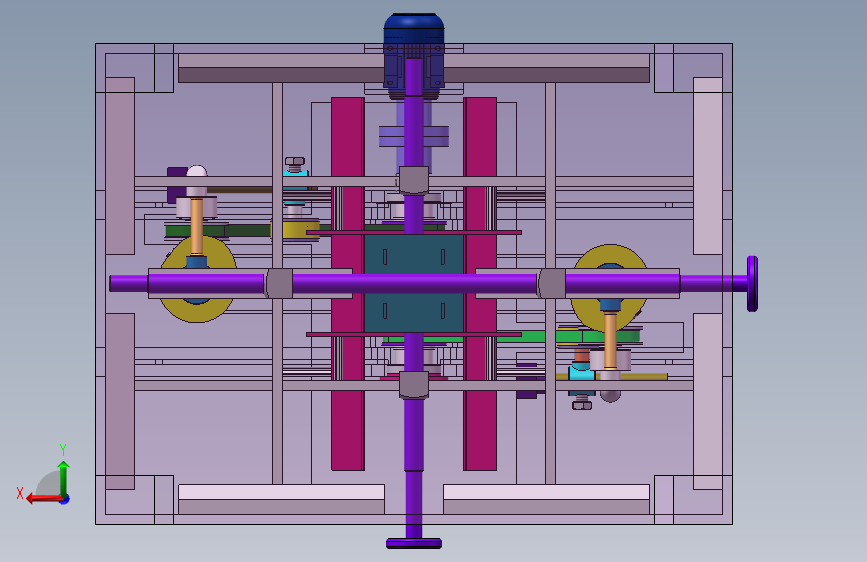Select the flange at horizontal shaft's right end
867x562 pixels.
click(752, 284)
